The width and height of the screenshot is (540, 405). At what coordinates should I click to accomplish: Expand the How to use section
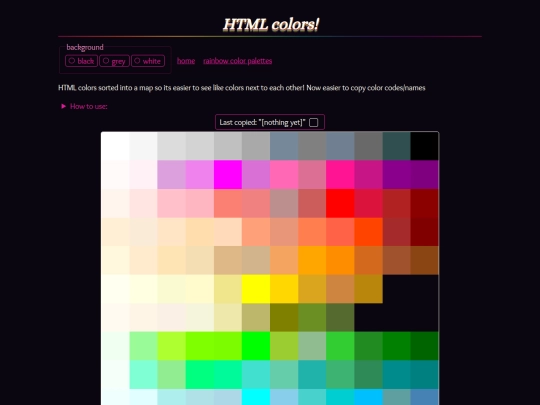pos(84,106)
